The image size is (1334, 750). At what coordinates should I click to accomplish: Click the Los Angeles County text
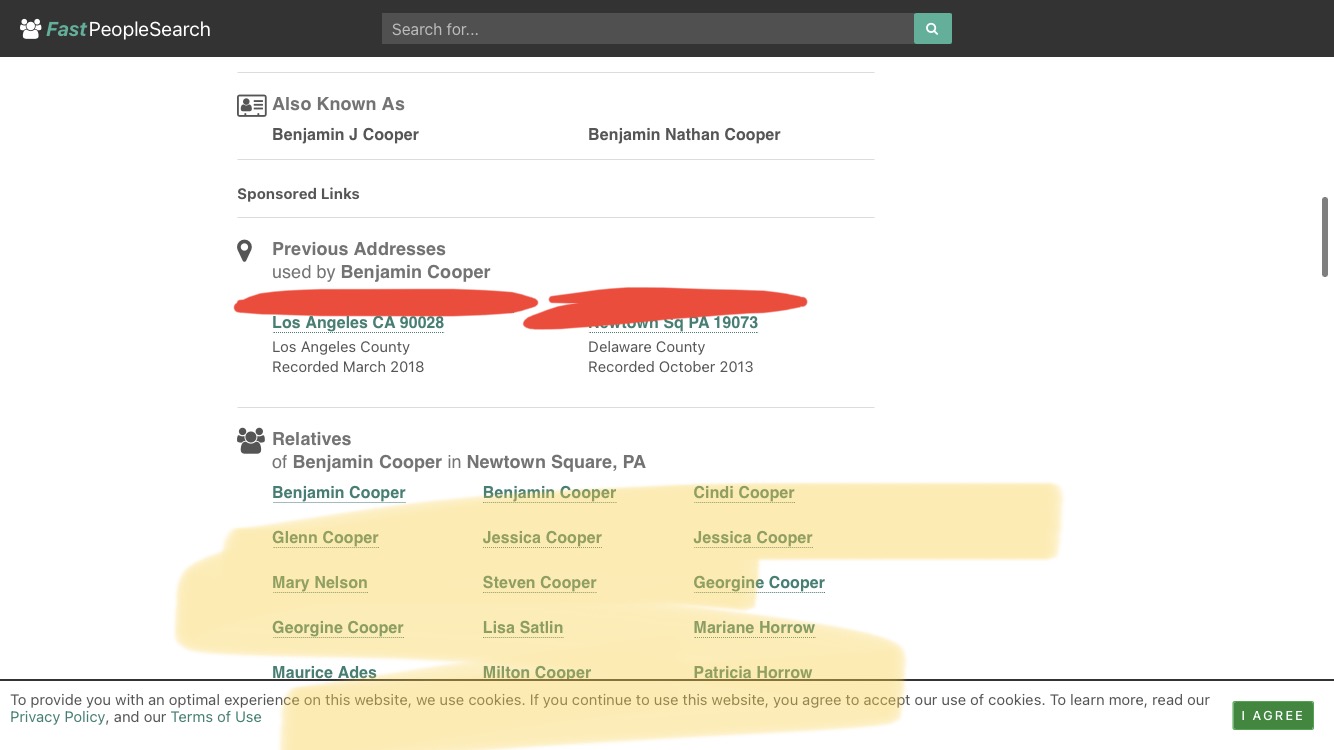[x=341, y=347]
